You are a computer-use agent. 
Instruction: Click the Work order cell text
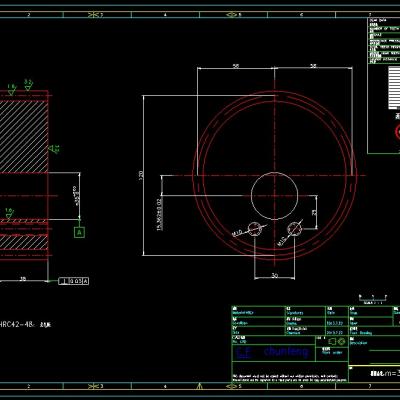(x=332, y=353)
